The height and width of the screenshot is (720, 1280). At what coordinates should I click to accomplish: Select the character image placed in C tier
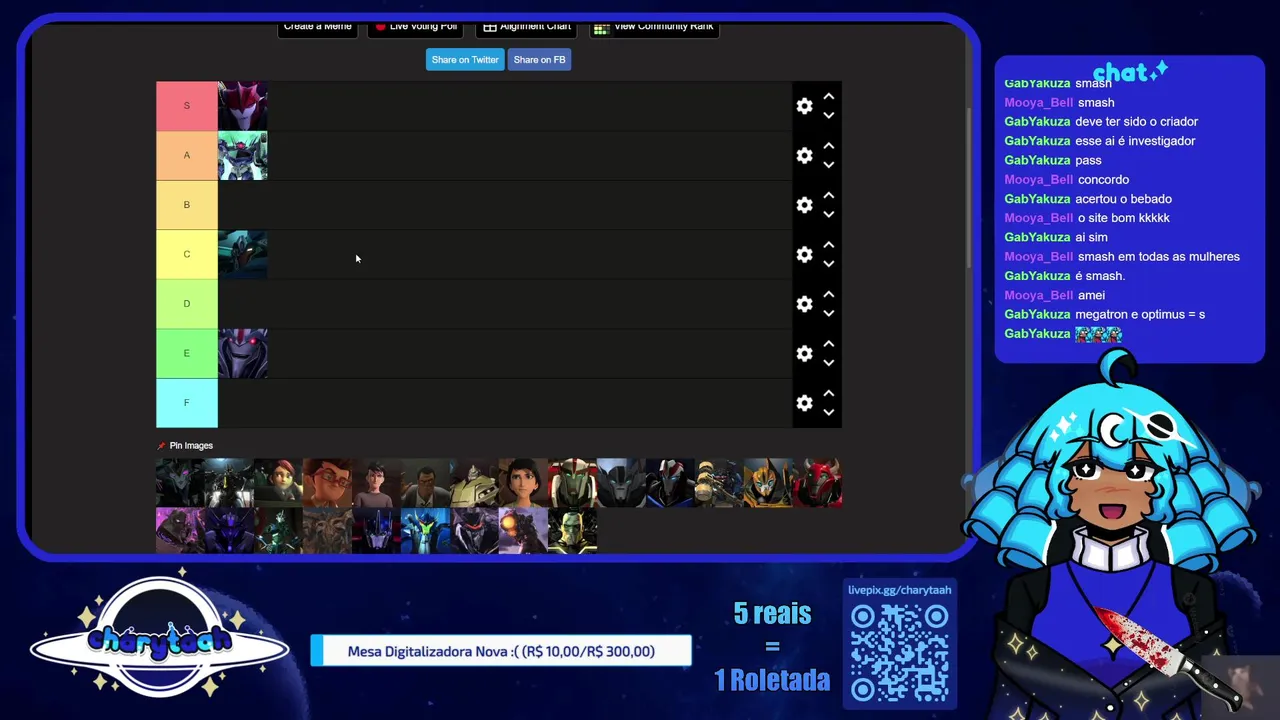pyautogui.click(x=243, y=254)
